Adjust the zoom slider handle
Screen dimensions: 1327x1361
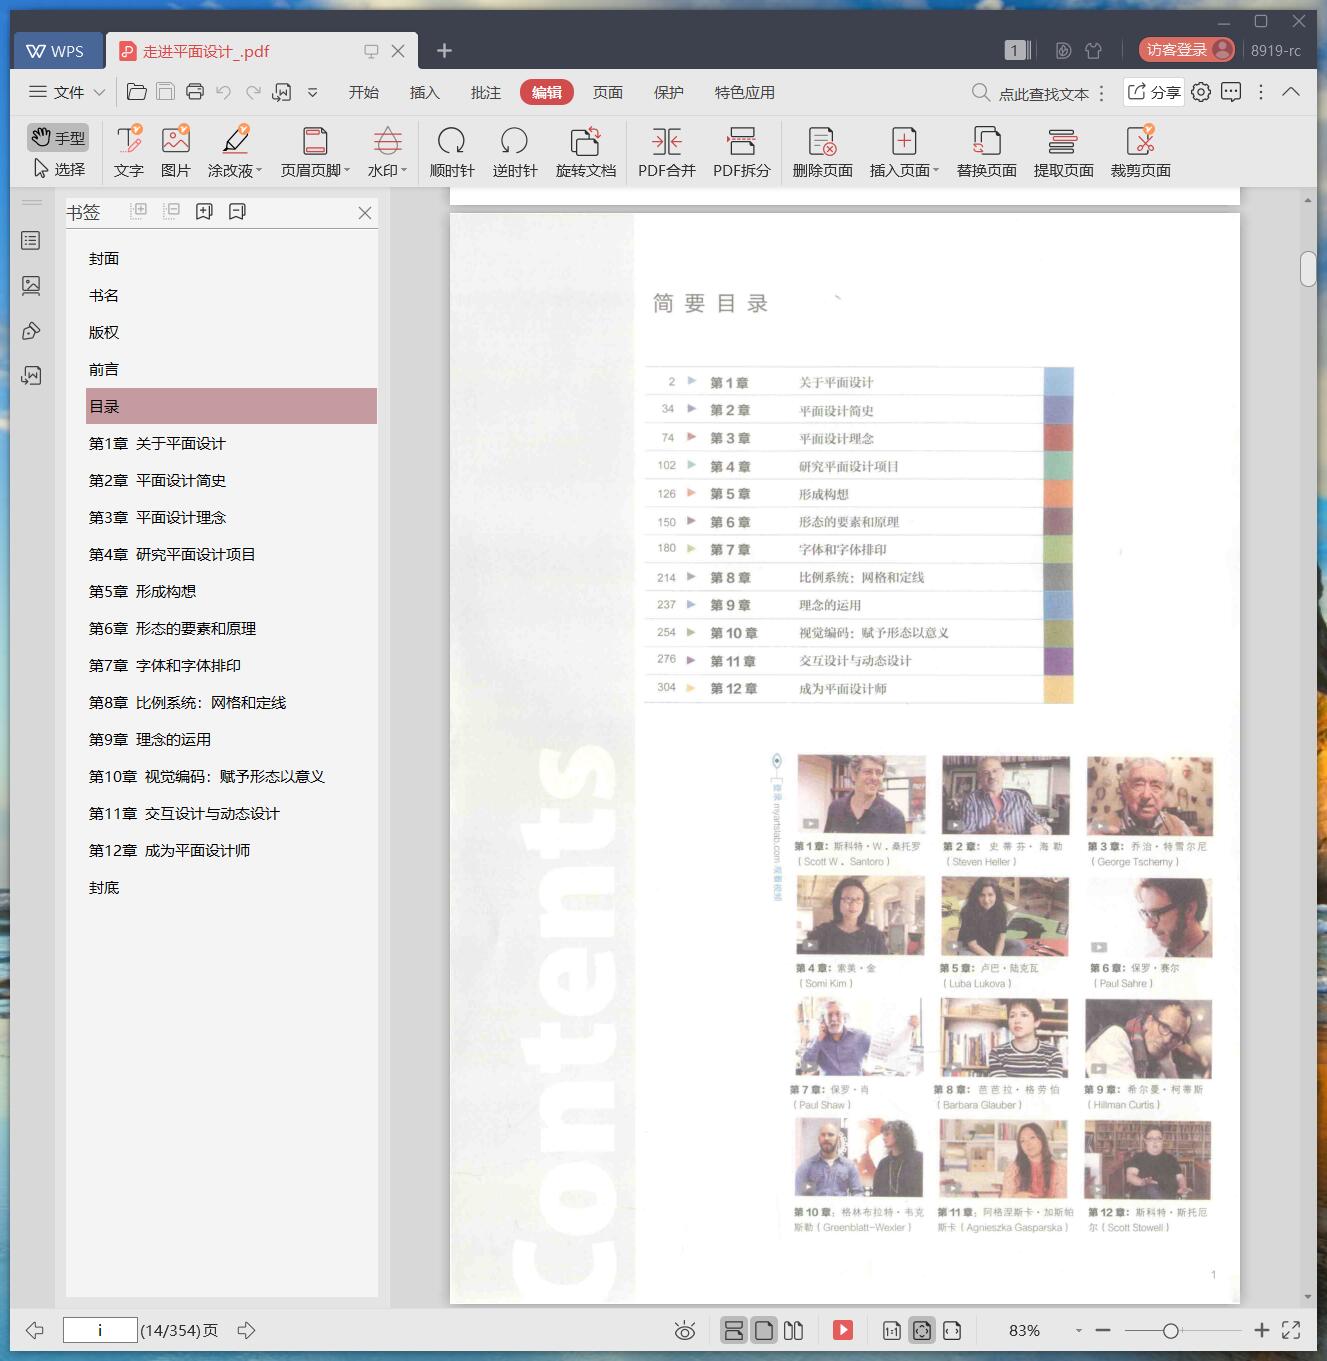pos(1170,1330)
